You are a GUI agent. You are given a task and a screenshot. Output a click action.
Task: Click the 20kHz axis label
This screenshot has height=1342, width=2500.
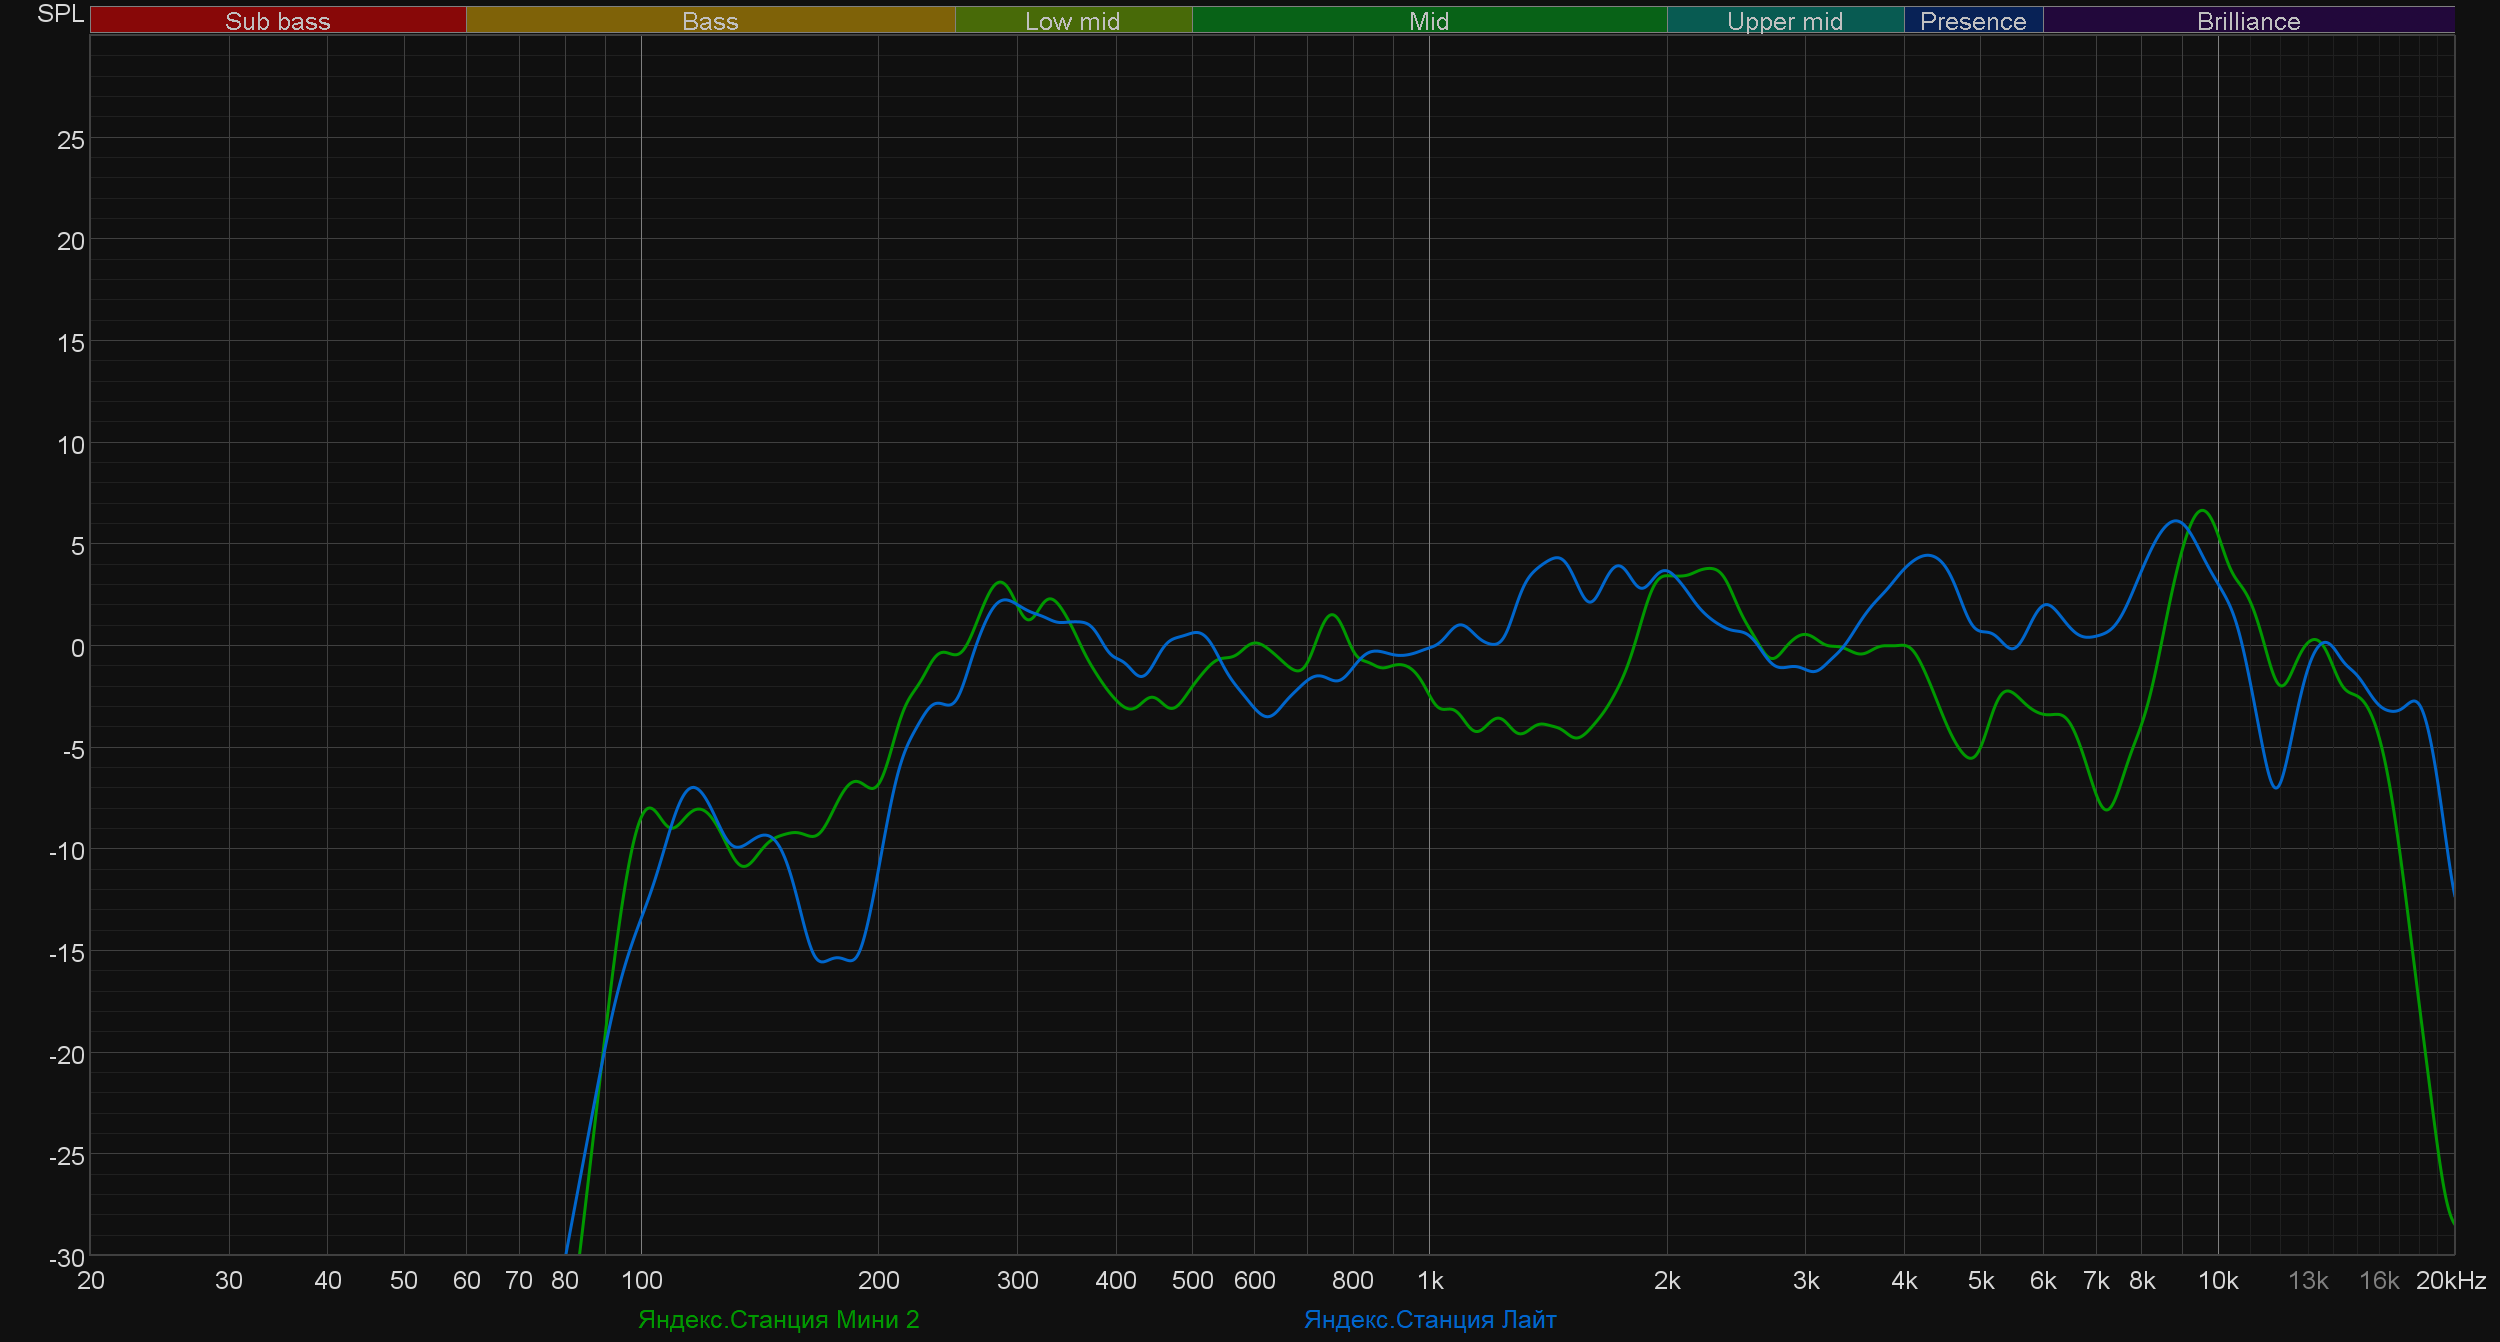point(2450,1280)
